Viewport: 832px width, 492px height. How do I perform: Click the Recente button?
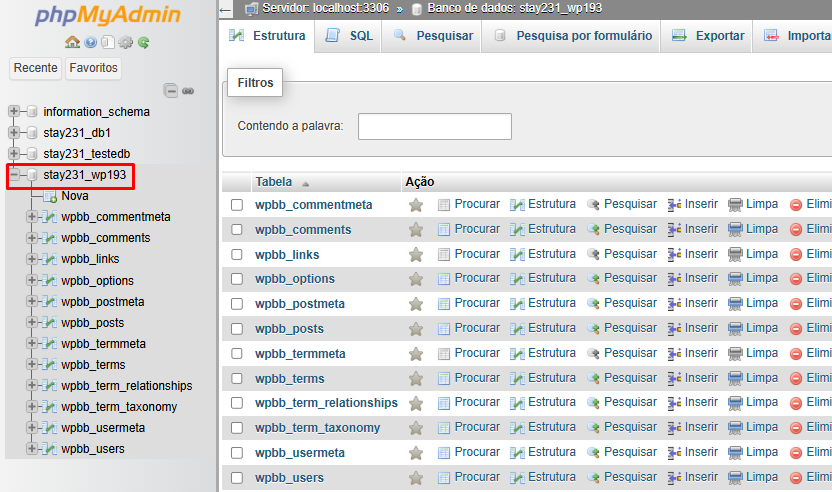point(36,68)
